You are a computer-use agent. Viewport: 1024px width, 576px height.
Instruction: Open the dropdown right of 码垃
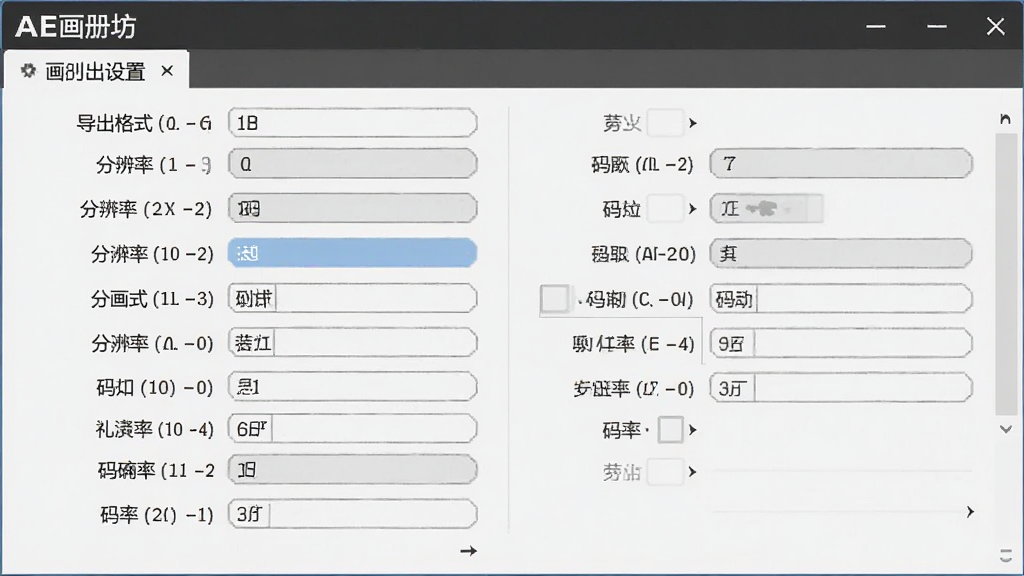tap(766, 209)
